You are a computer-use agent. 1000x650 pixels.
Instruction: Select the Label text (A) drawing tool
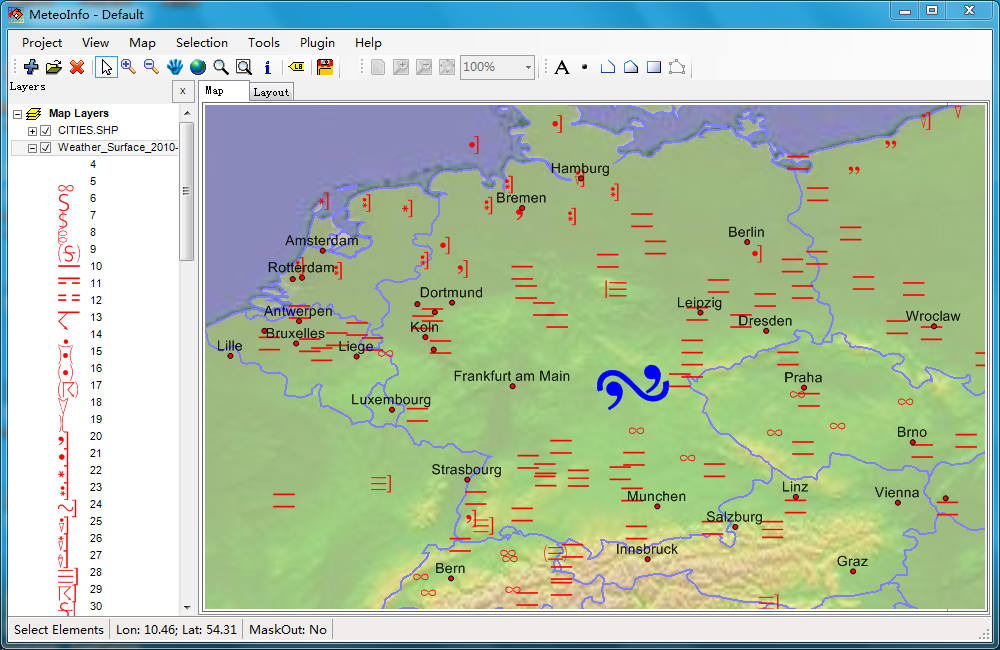[561, 67]
